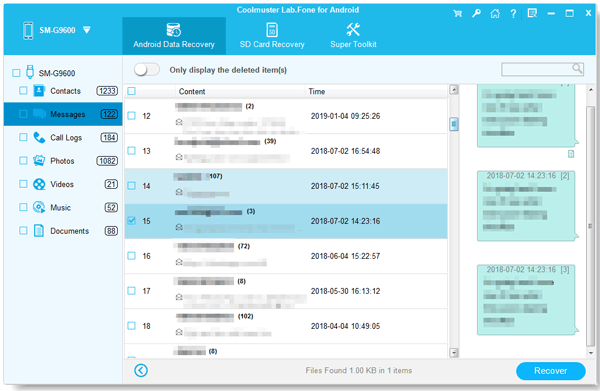Click the feedback note icon
Screen dimensions: 600x391
point(532,13)
